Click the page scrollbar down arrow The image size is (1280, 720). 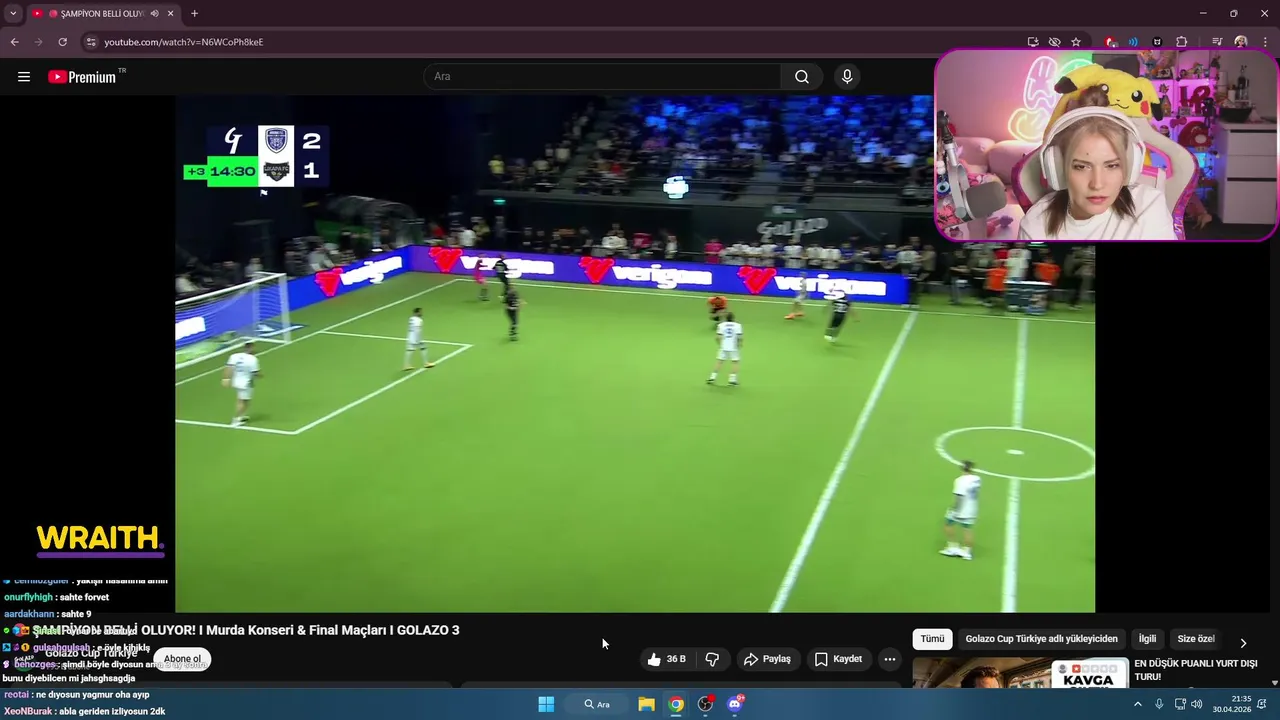(x=1274, y=683)
